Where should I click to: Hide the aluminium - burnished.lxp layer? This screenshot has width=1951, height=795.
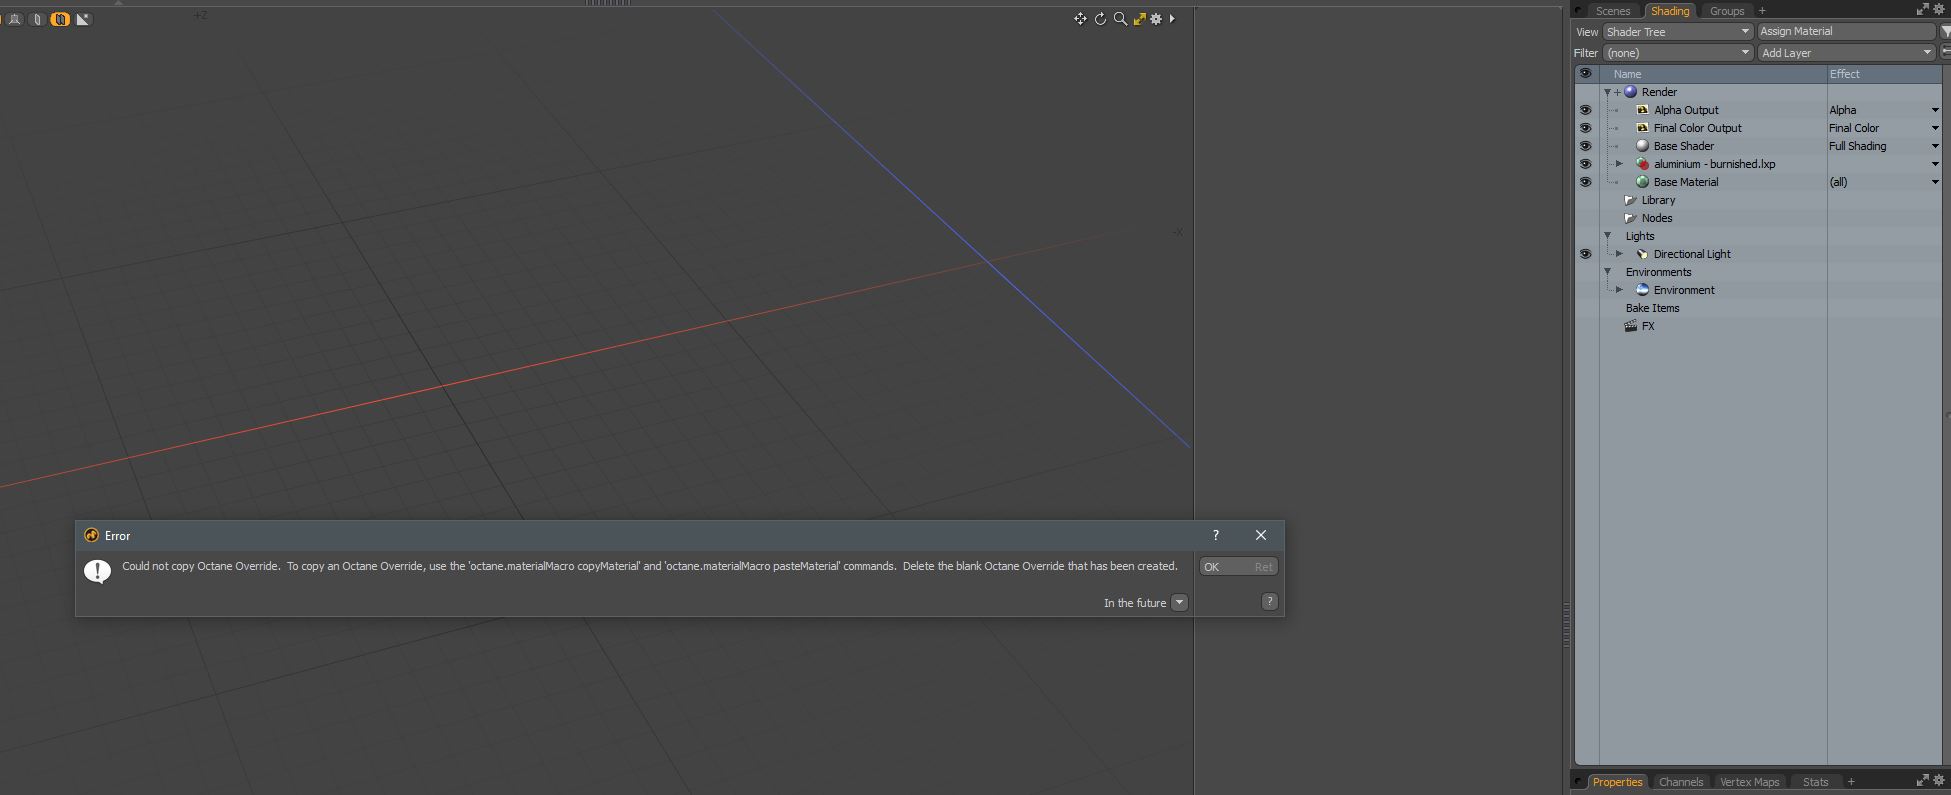(1585, 164)
